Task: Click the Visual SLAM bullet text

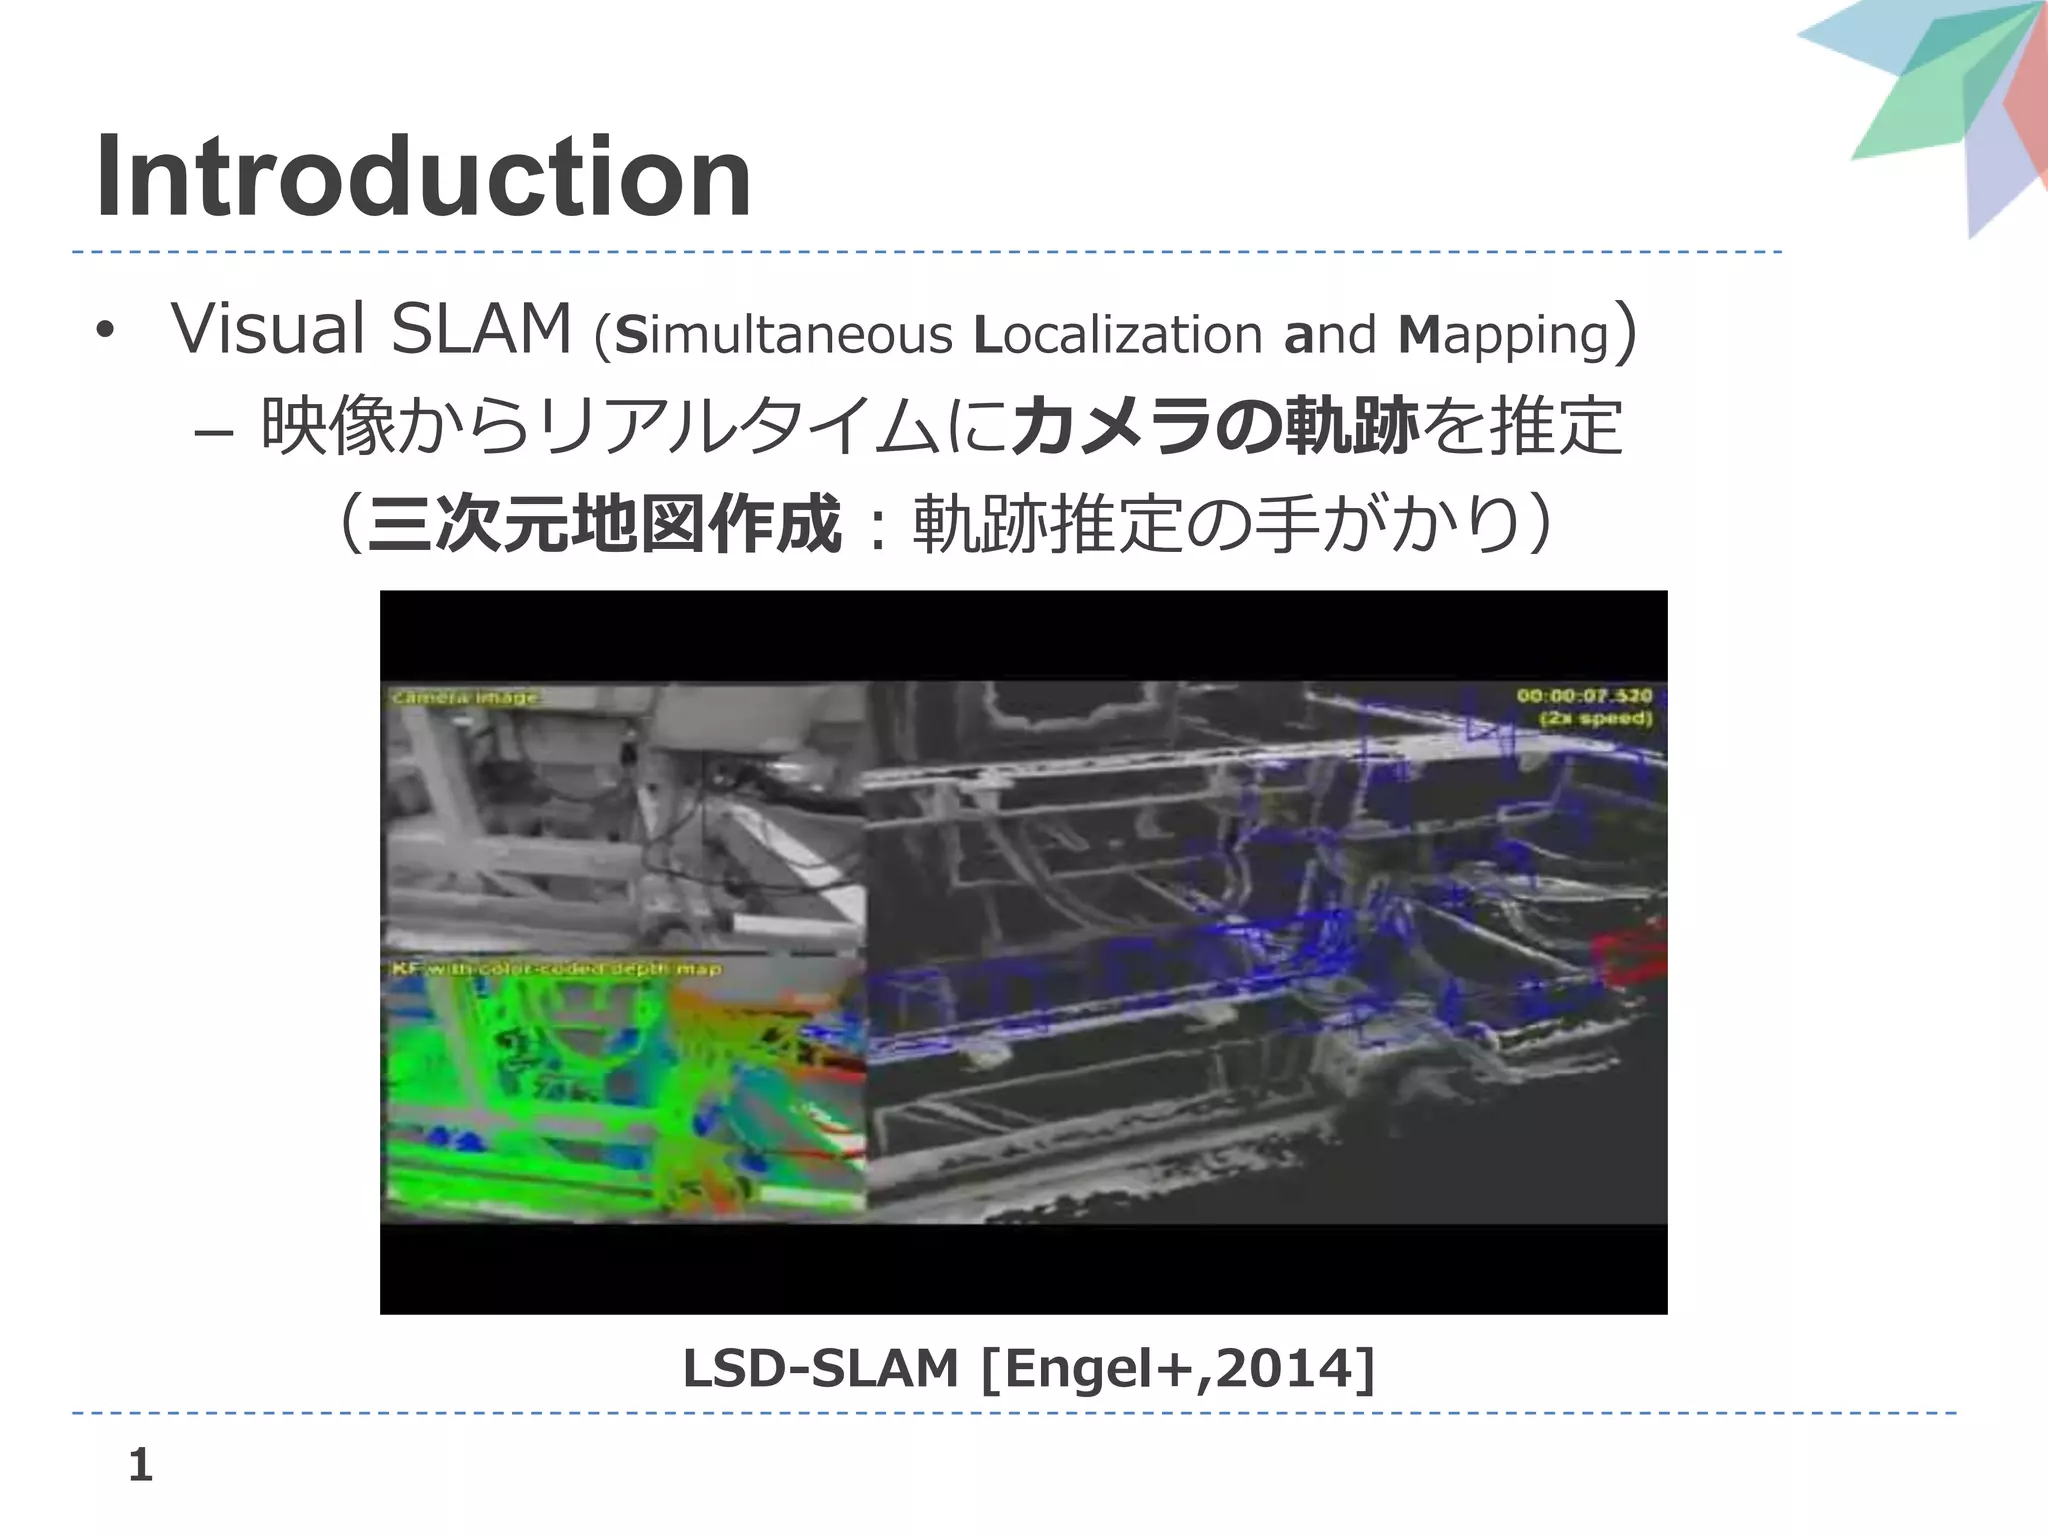Action: 370,330
